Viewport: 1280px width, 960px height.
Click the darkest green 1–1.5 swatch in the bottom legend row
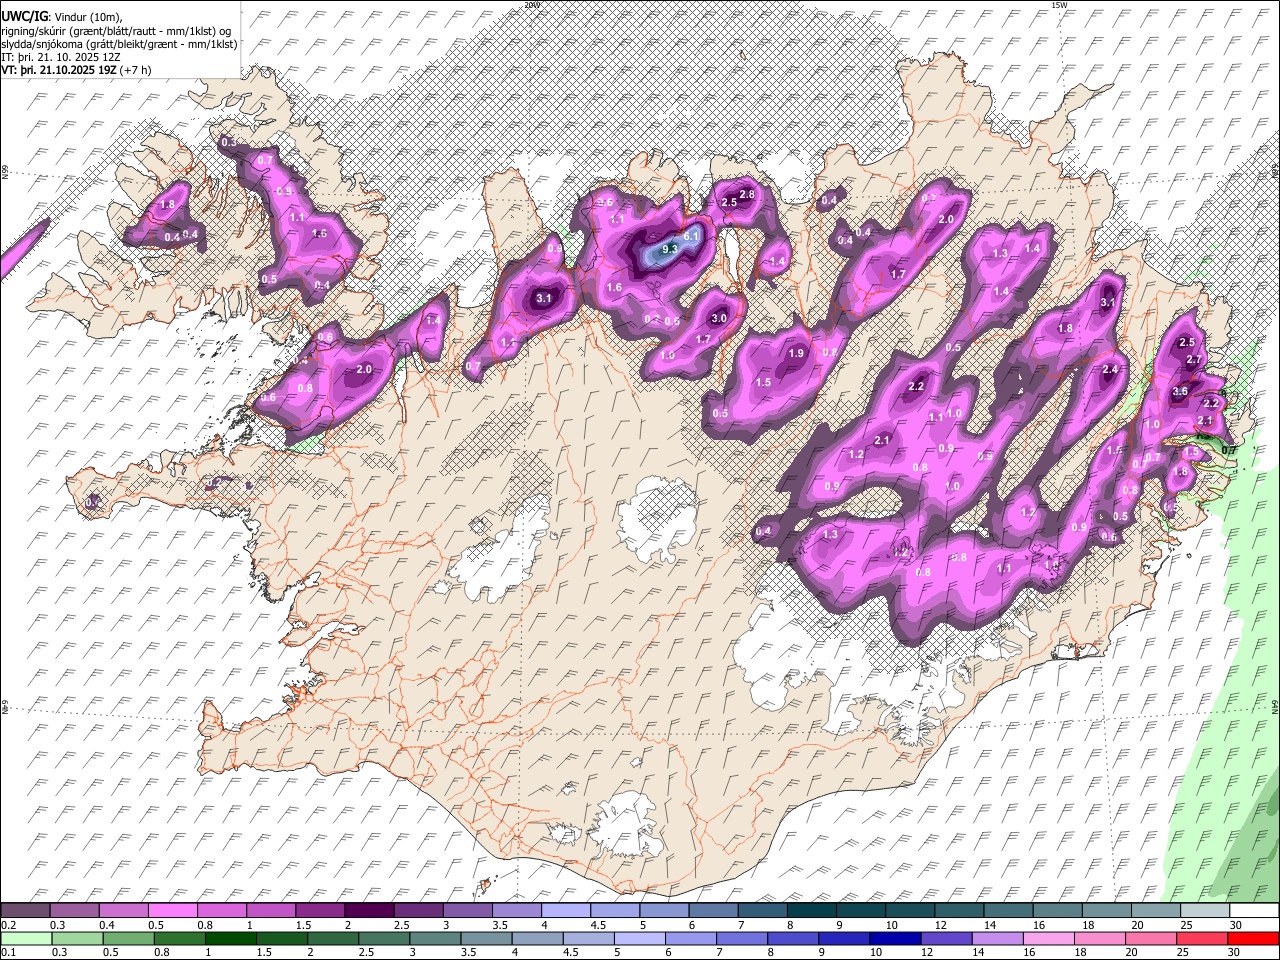230,938
